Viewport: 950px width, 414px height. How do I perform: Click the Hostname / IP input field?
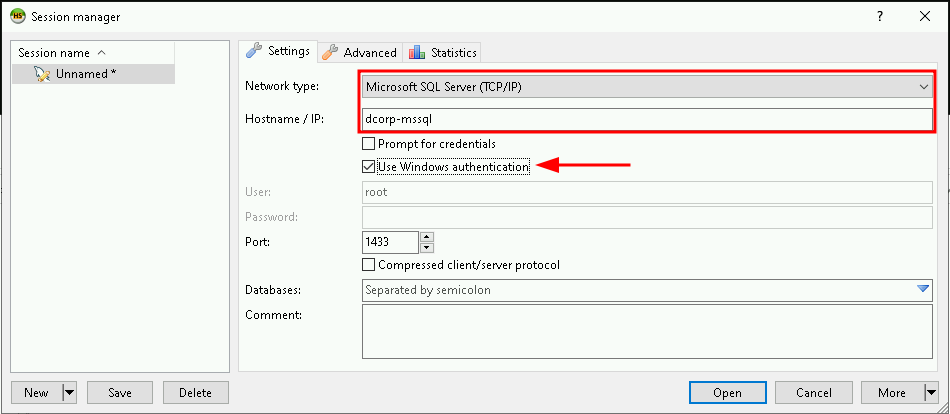pyautogui.click(x=645, y=120)
